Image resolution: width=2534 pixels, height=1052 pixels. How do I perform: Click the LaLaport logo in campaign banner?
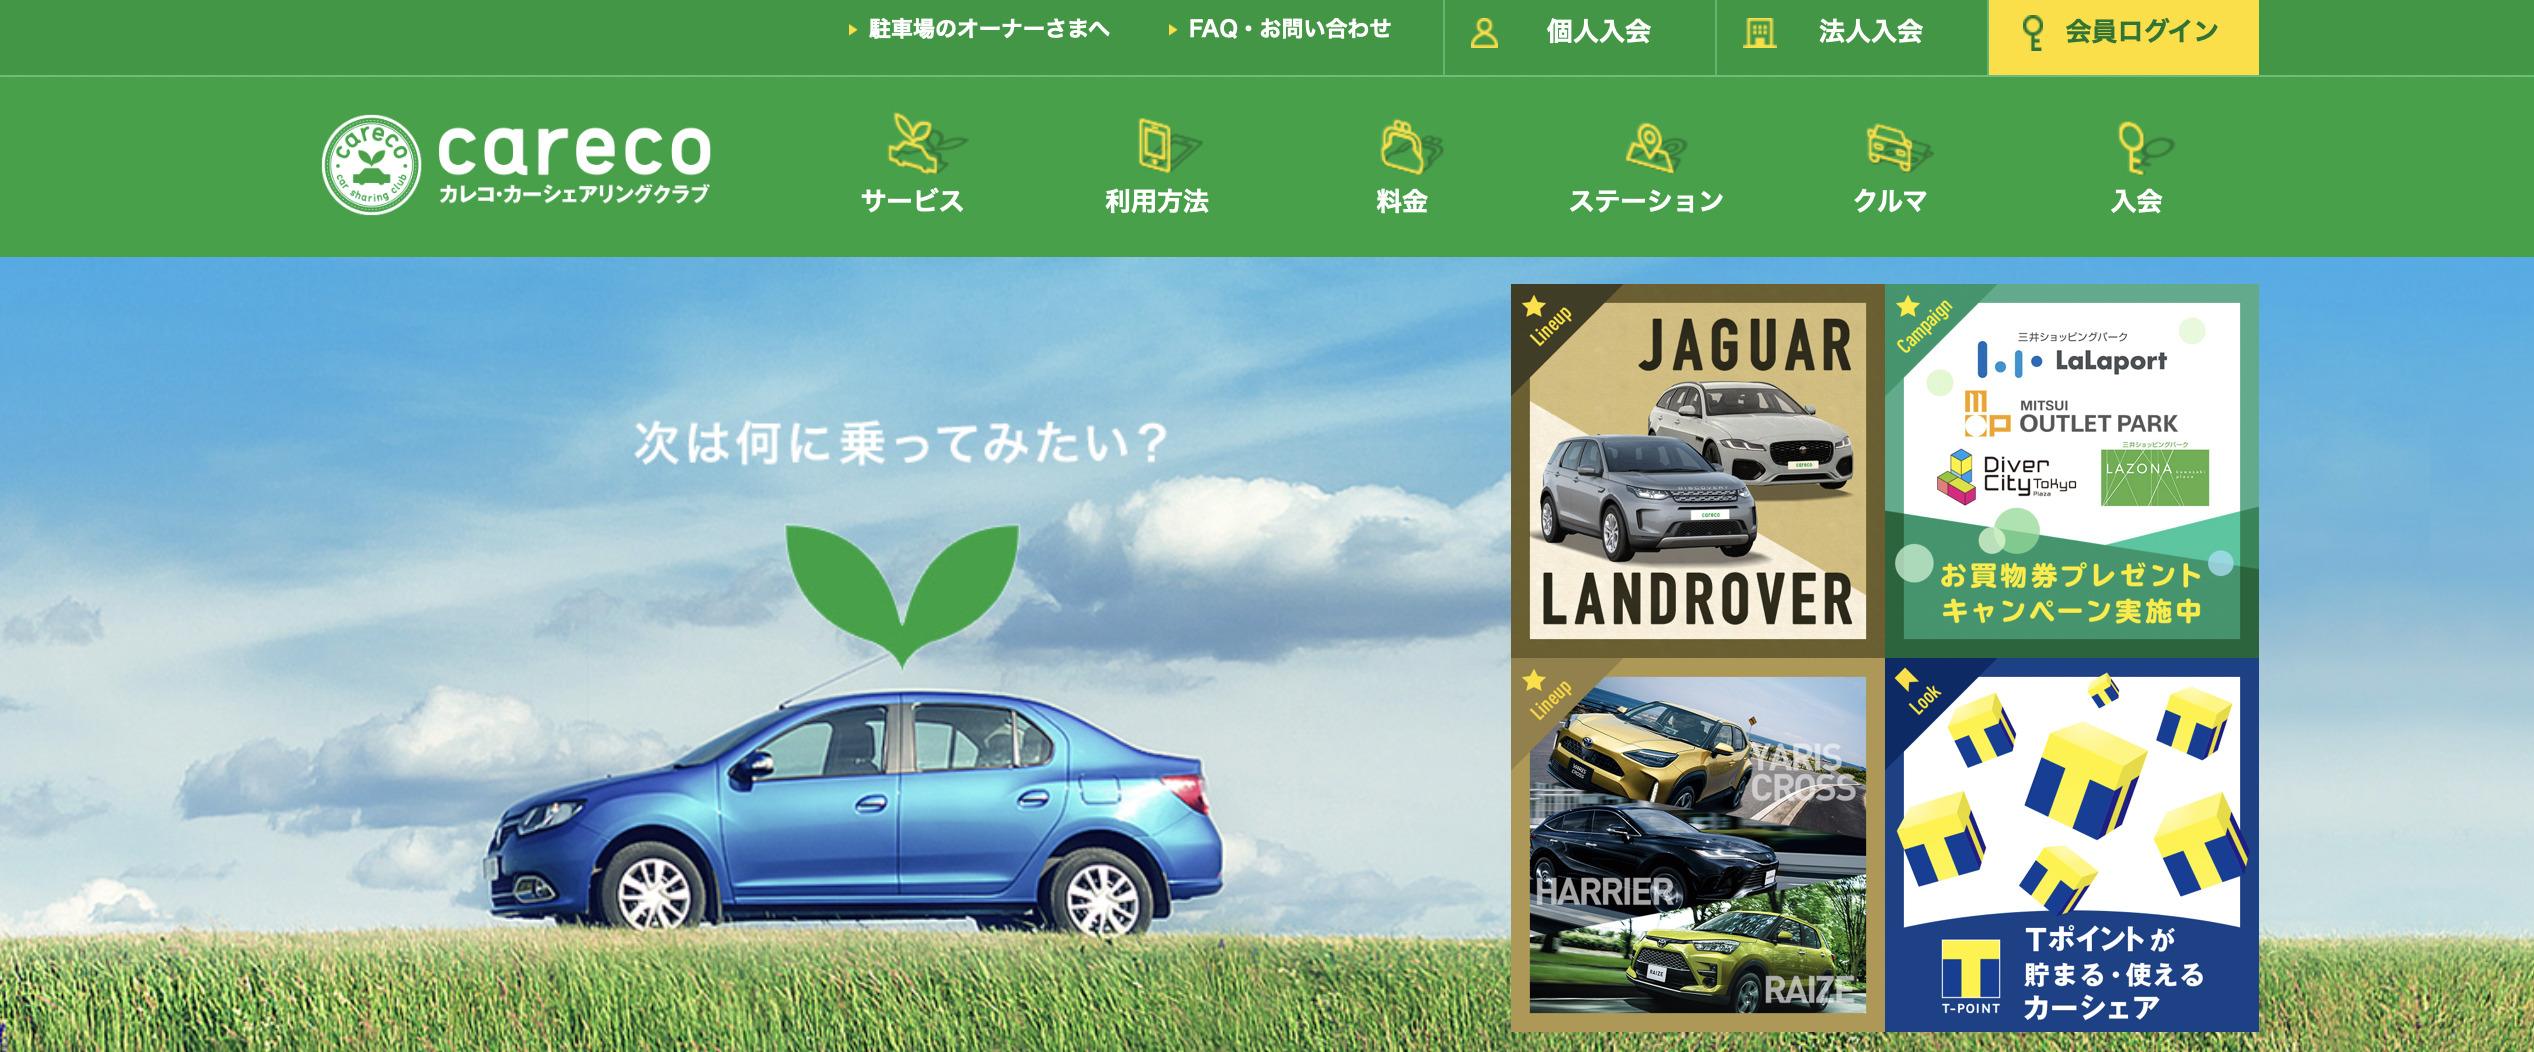(x=2072, y=357)
